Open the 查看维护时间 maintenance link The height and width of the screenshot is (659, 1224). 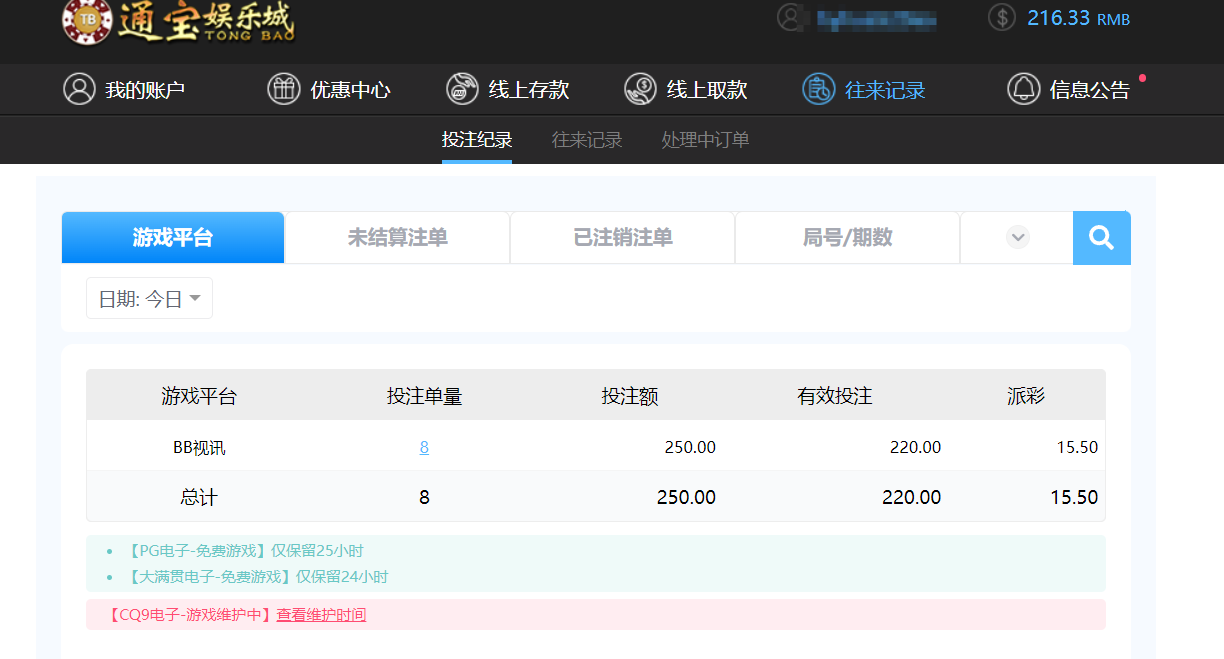(320, 615)
